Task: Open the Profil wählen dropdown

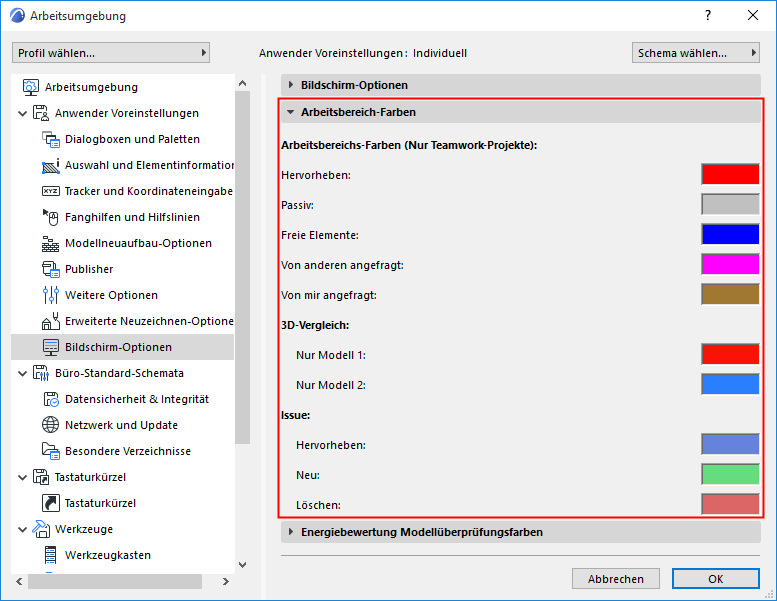Action: (x=111, y=53)
